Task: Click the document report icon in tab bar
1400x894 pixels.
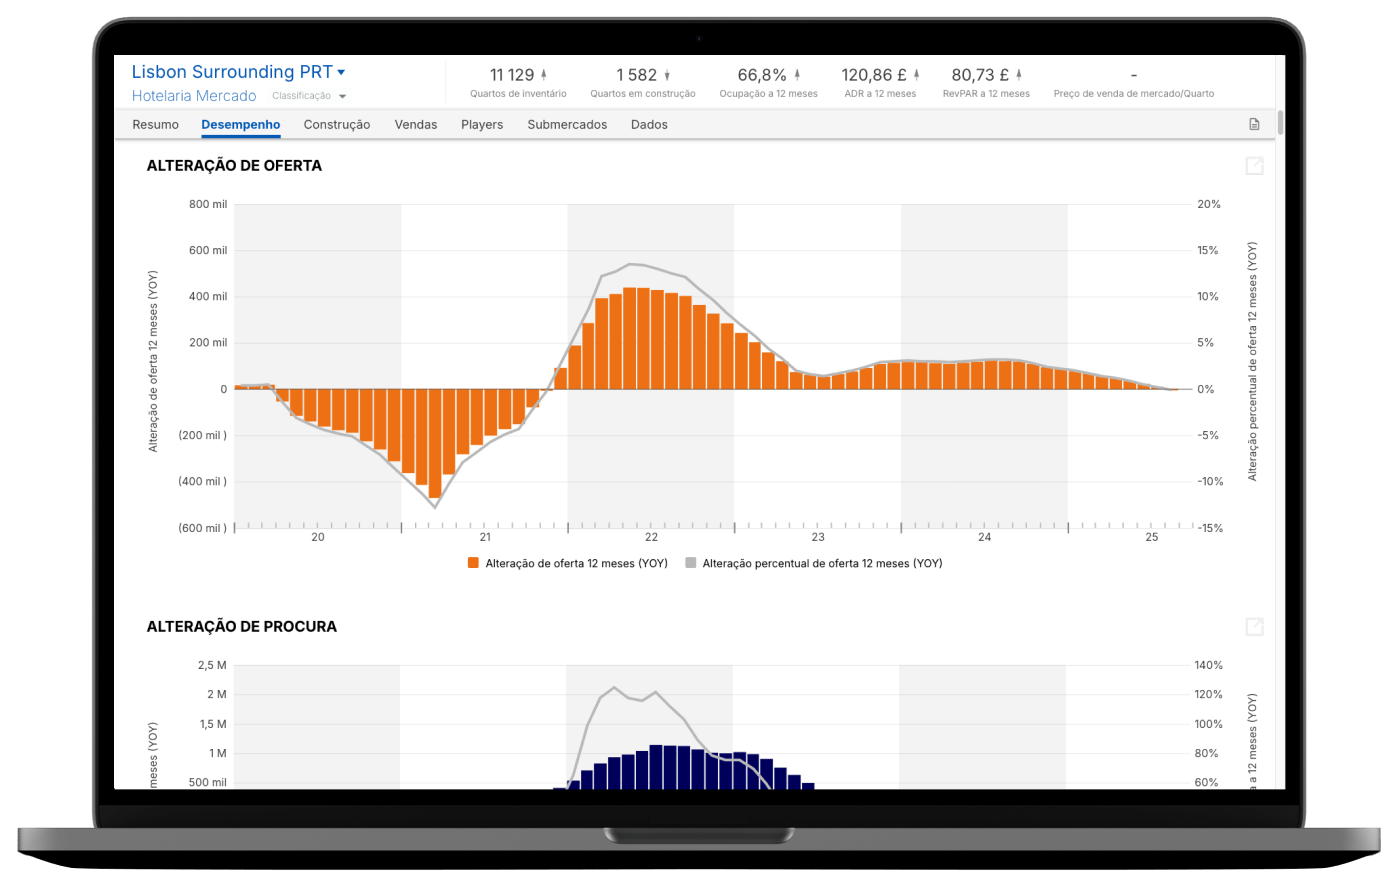Action: (1254, 125)
